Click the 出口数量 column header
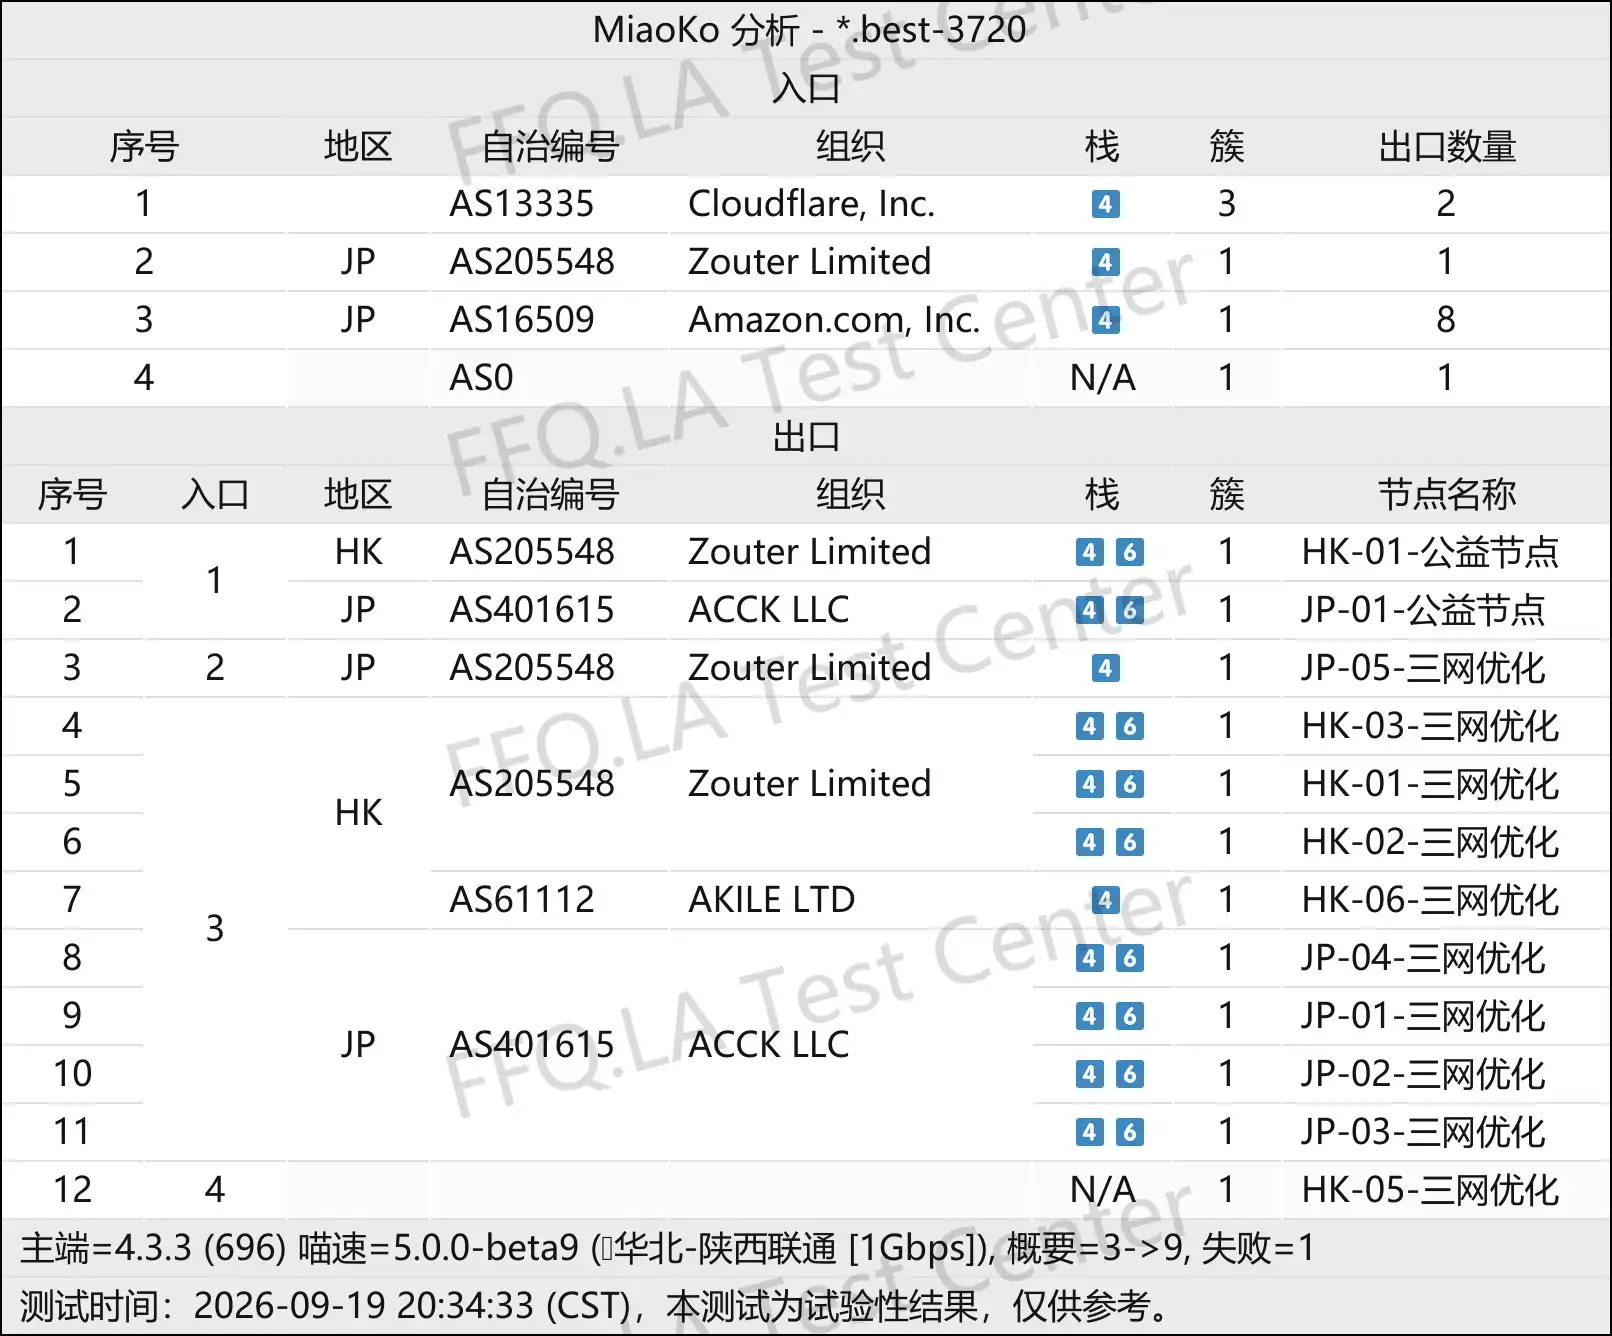This screenshot has height=1336, width=1612. [1446, 146]
